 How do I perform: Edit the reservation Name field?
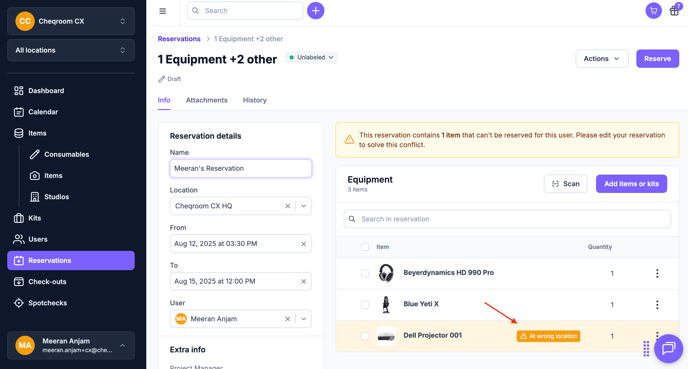(240, 168)
